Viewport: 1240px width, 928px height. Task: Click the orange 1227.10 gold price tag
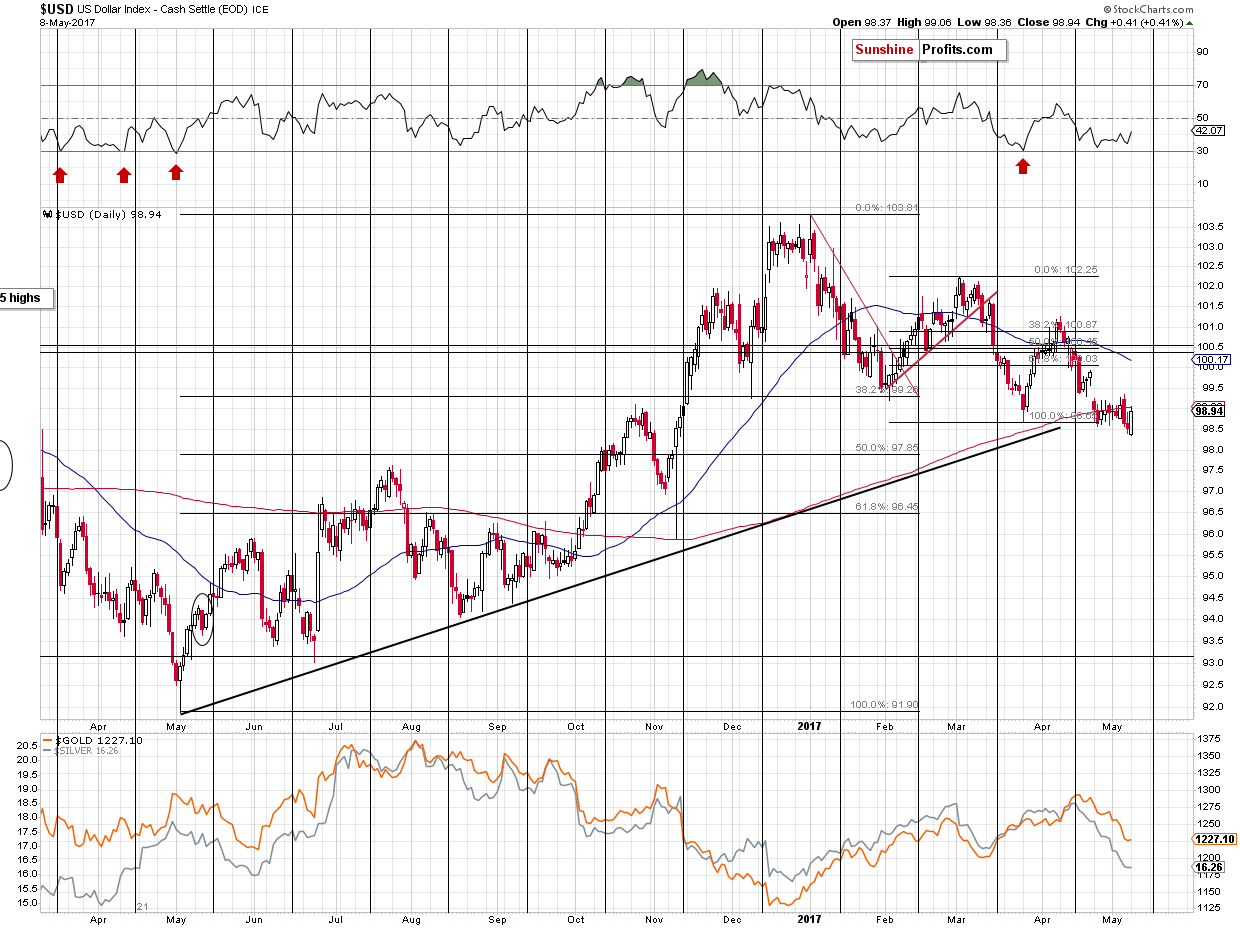[1213, 839]
